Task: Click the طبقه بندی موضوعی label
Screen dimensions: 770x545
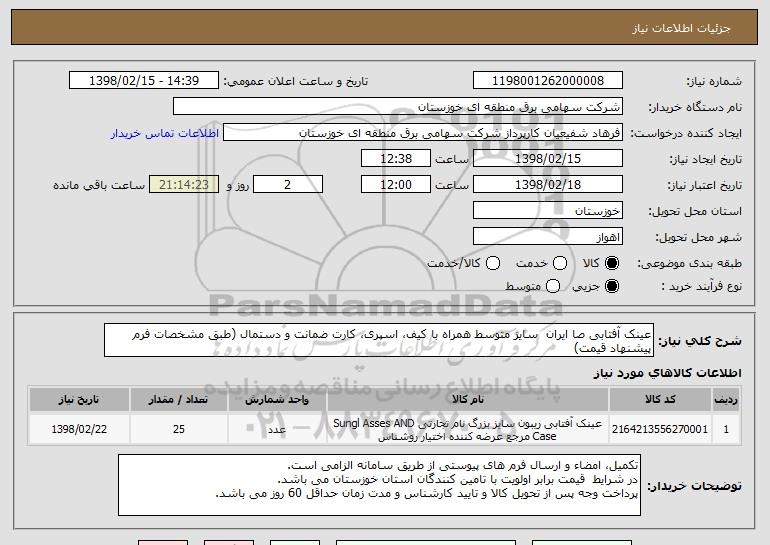Action: (689, 264)
